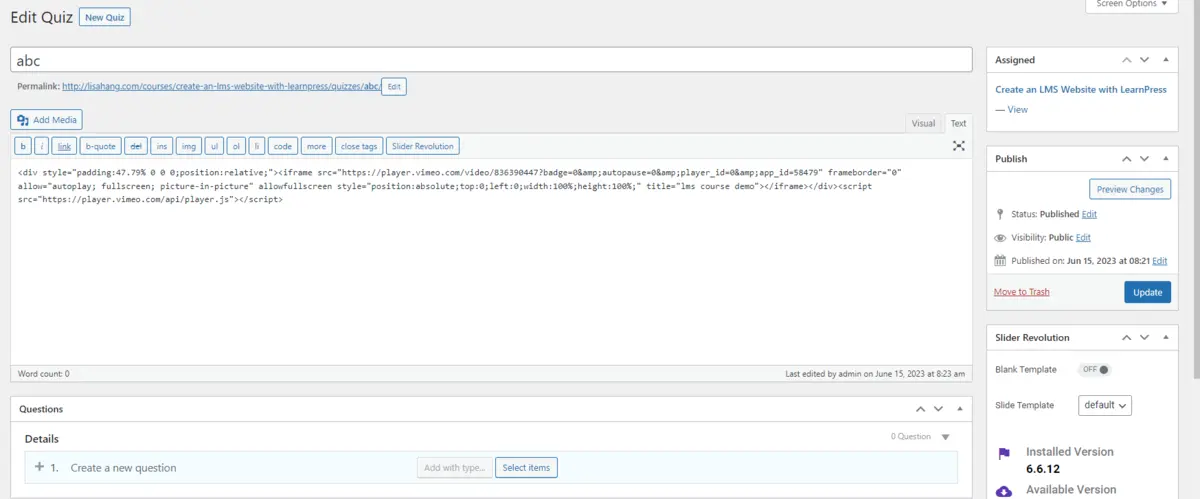The height and width of the screenshot is (499, 1200).
Task: Insert ul list tag
Action: [213, 146]
